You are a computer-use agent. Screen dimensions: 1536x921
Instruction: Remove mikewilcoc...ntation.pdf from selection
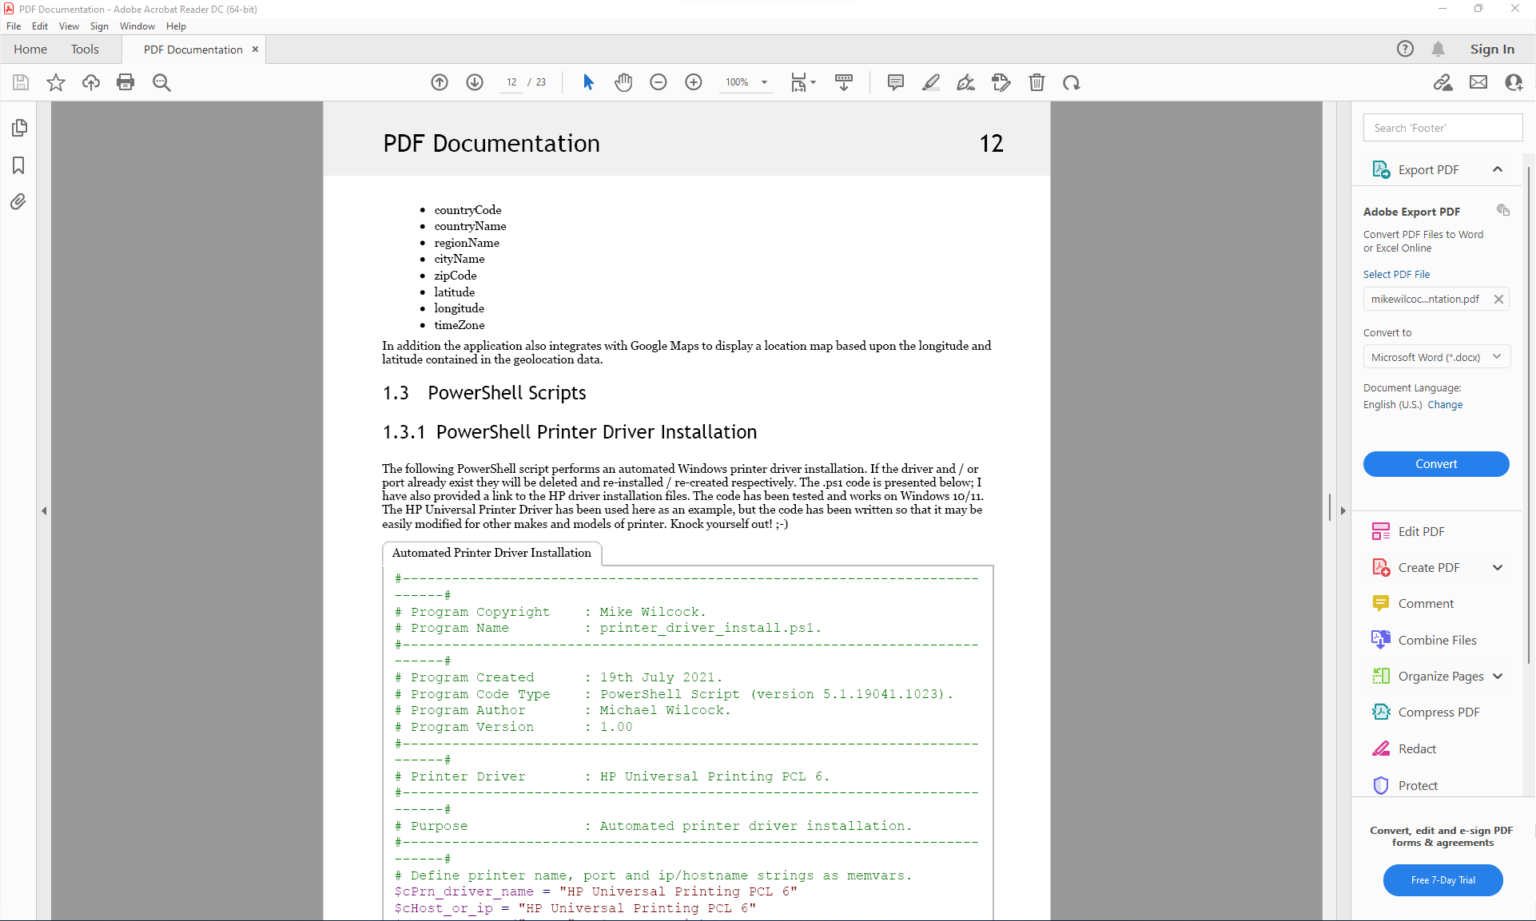pyautogui.click(x=1499, y=298)
